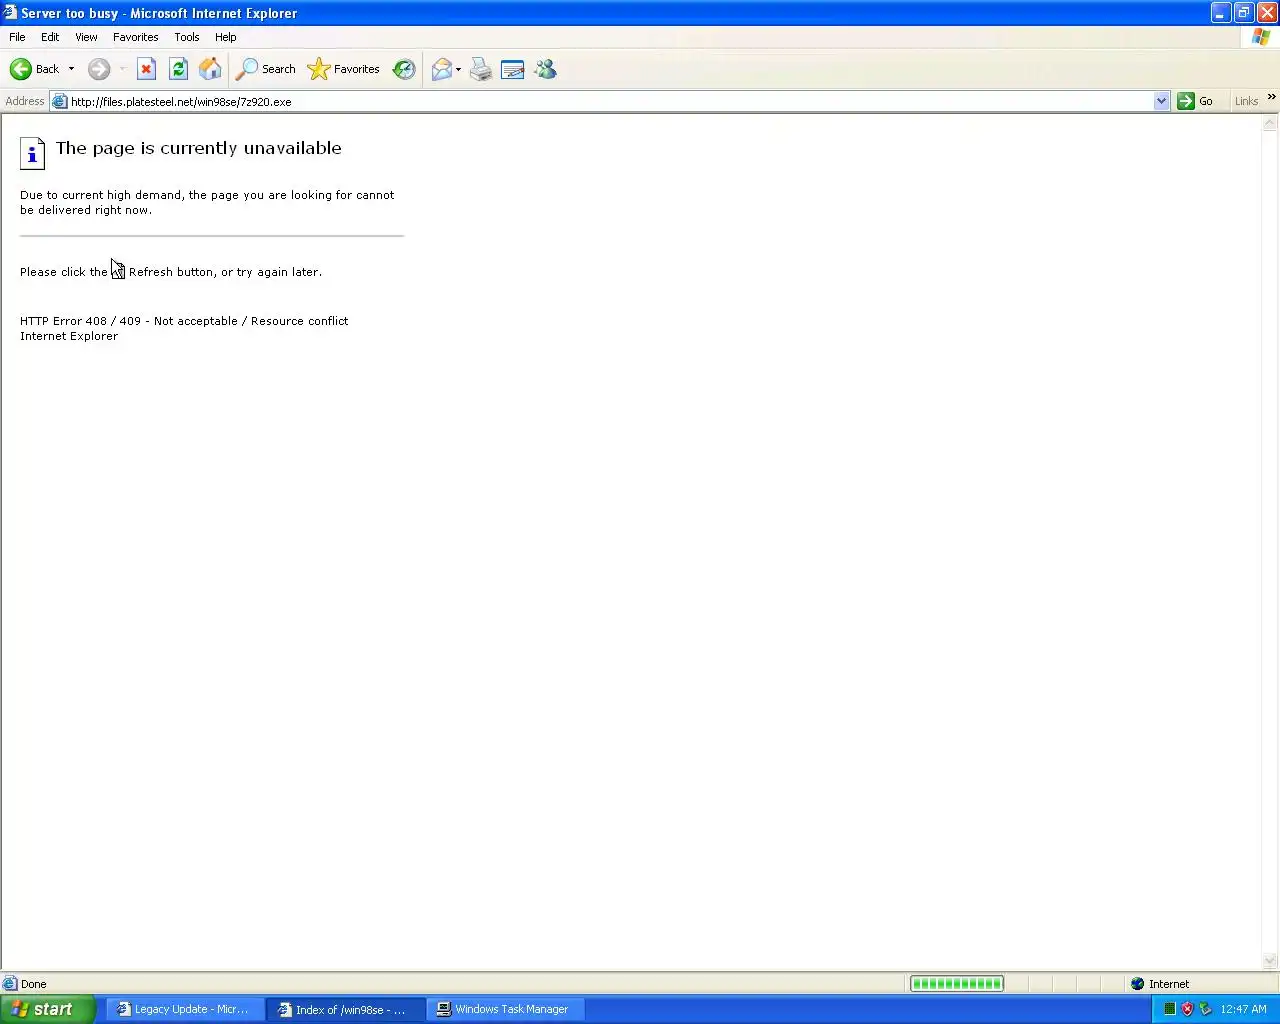
Task: Click the 12:47 AM system clock
Action: tap(1243, 1009)
